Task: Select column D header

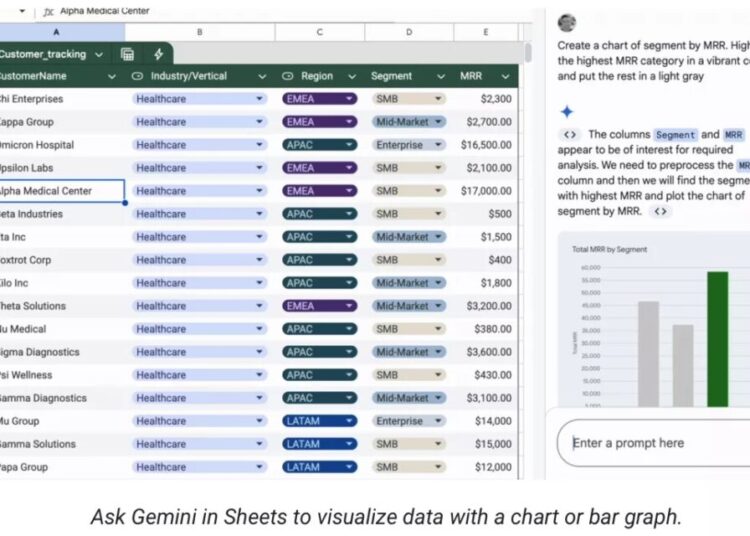Action: (409, 32)
